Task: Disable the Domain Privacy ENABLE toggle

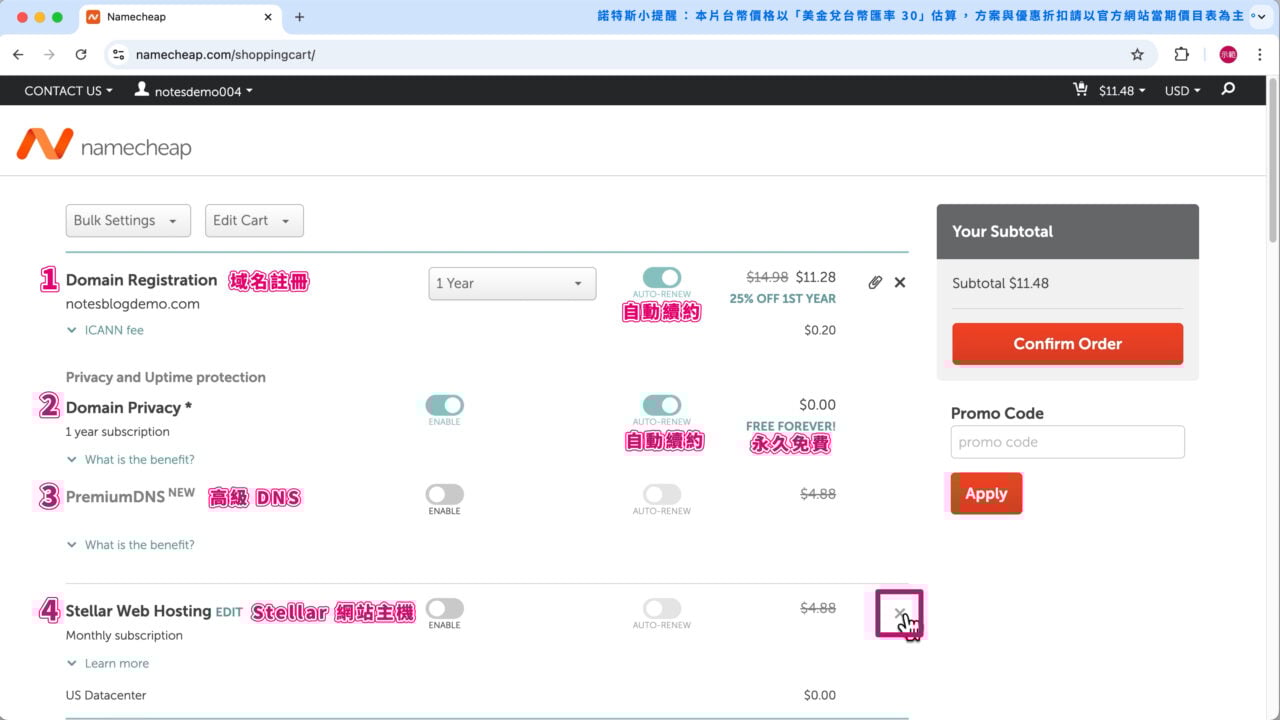Action: (444, 404)
